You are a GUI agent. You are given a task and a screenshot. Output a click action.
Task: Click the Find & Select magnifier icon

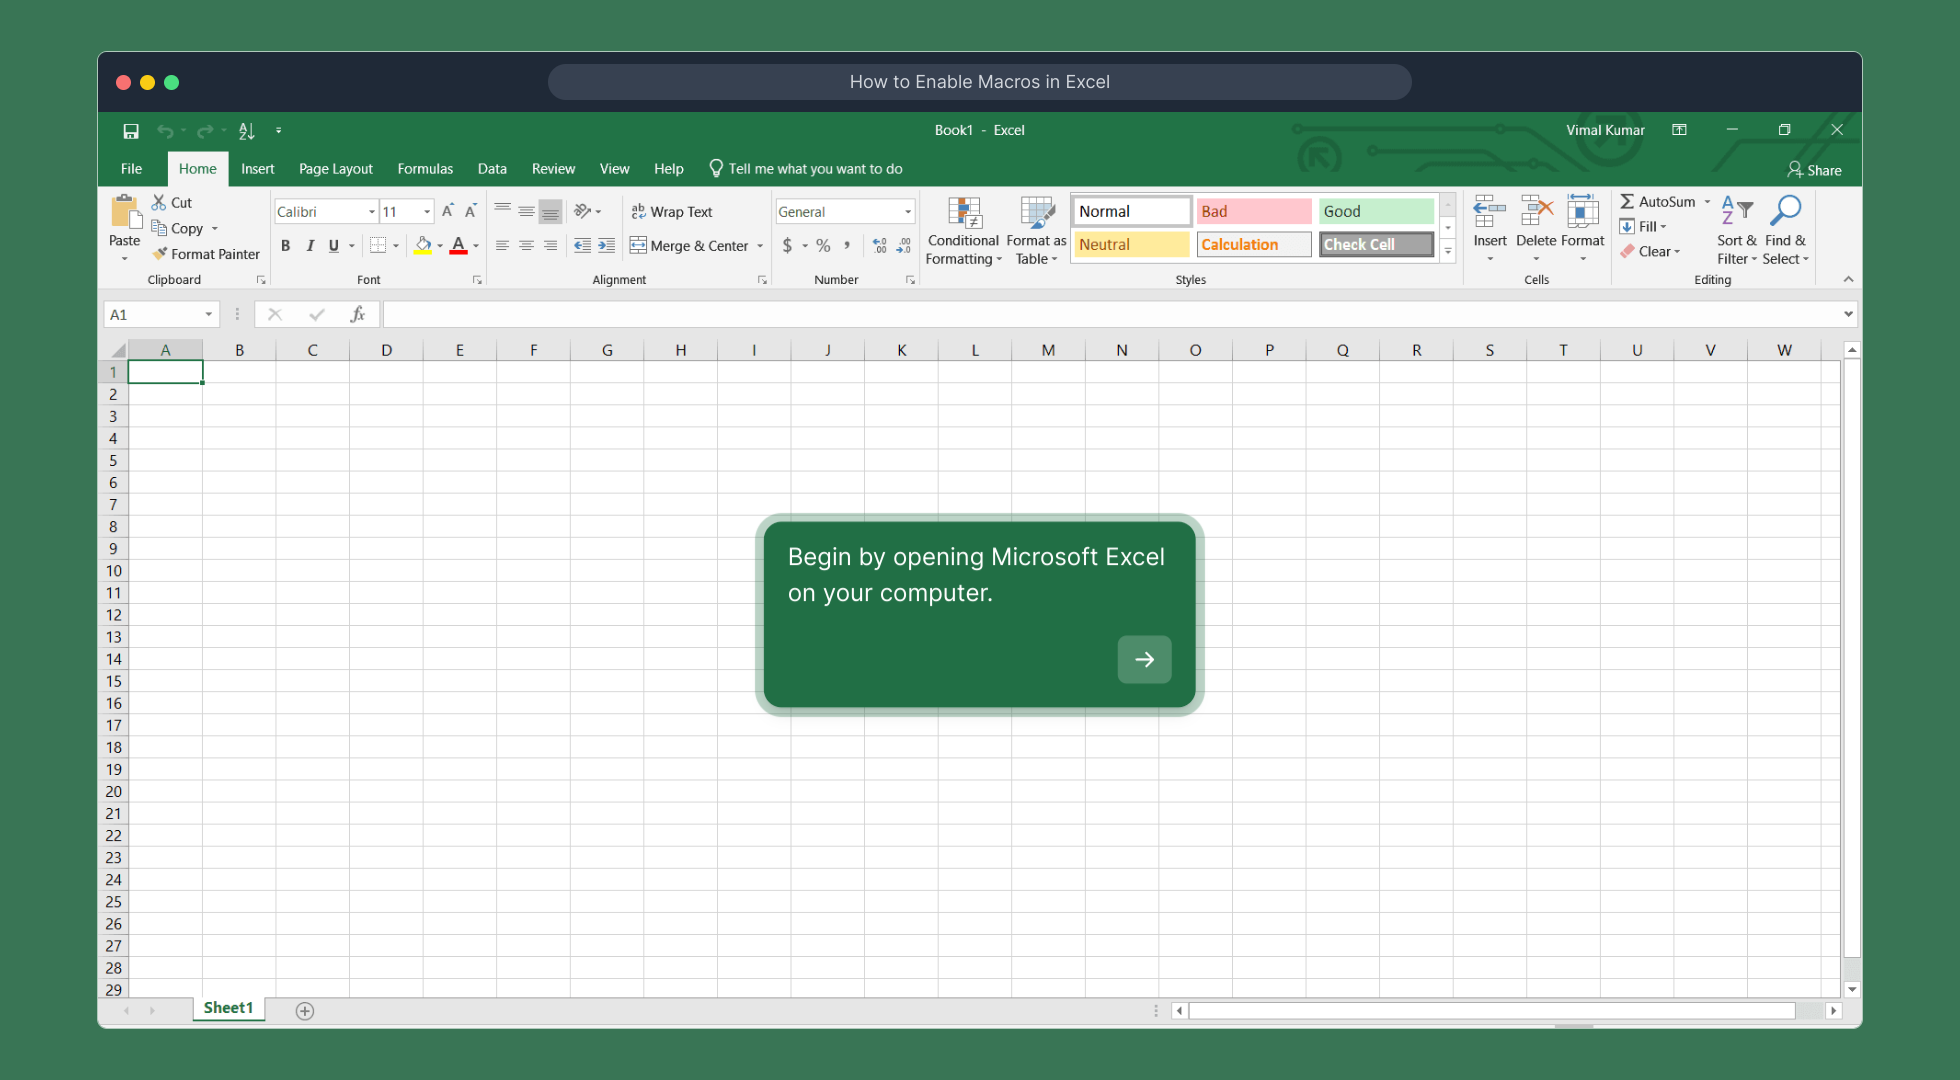(x=1785, y=211)
